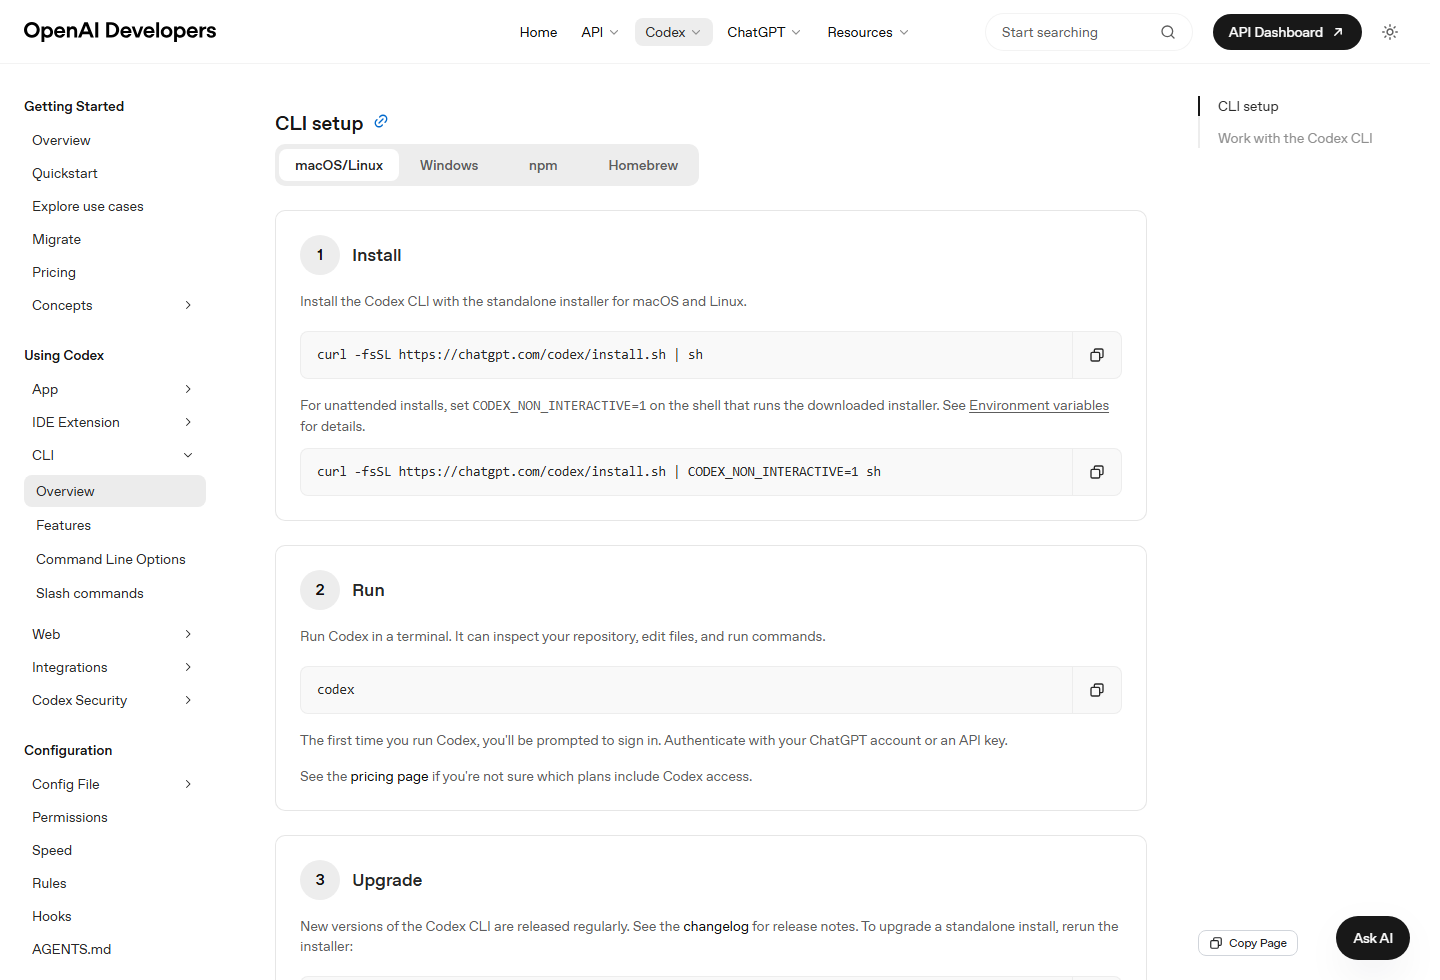Open the ChatGPT dropdown menu
Viewport: 1440px width, 980px height.
(764, 32)
